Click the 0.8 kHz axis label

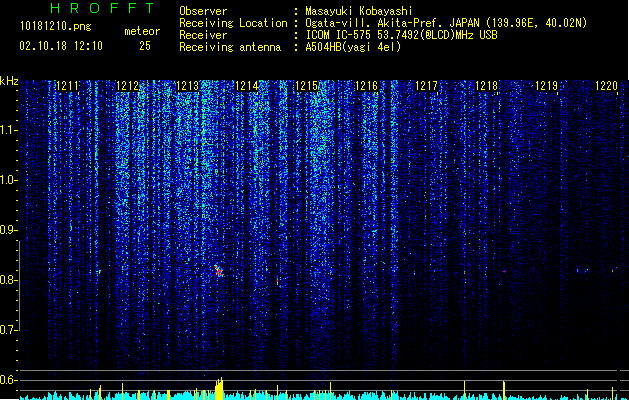coord(8,280)
